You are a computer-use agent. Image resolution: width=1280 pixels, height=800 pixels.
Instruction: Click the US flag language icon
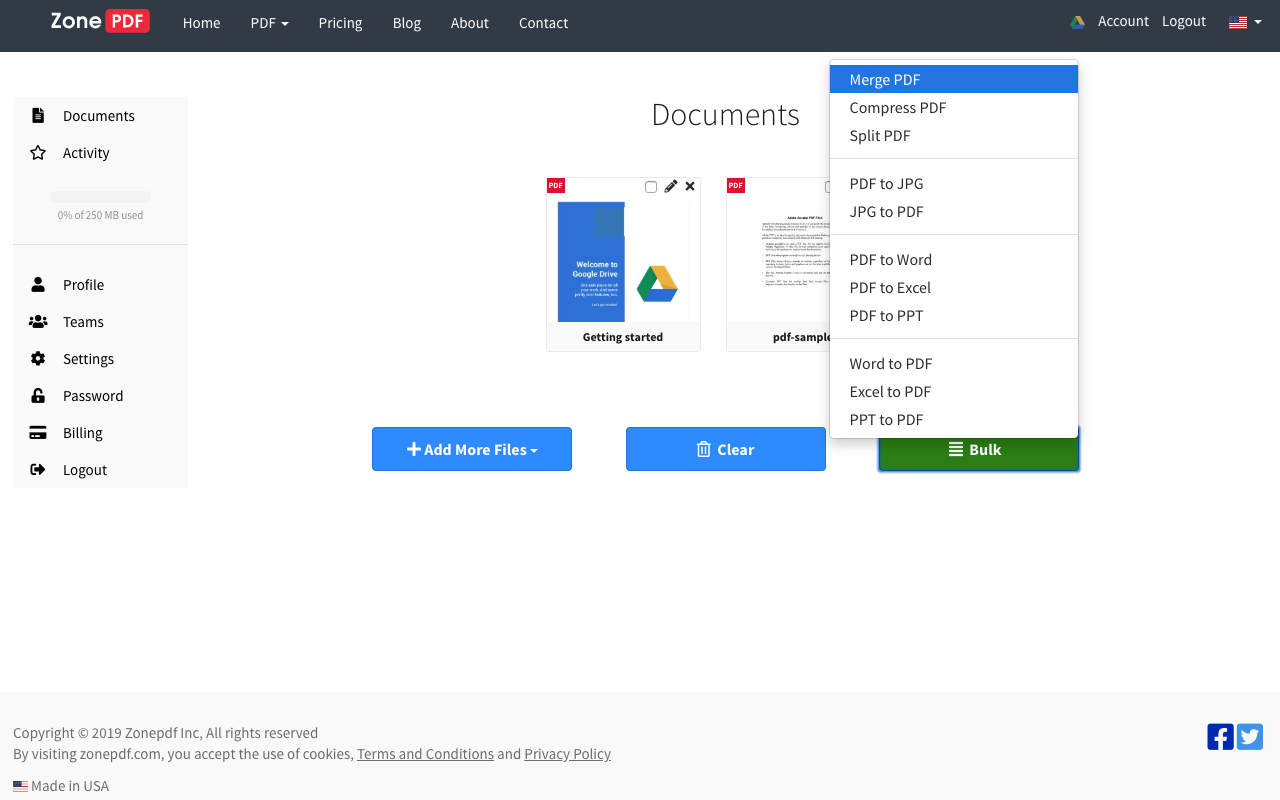[1238, 22]
